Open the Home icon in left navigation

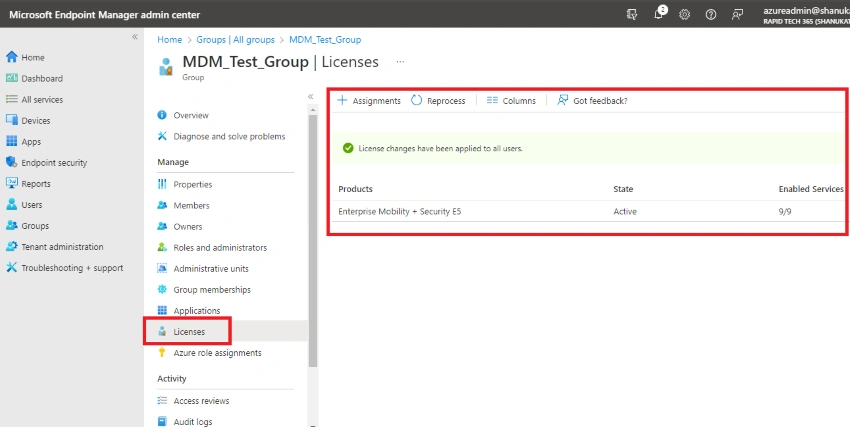coord(12,57)
